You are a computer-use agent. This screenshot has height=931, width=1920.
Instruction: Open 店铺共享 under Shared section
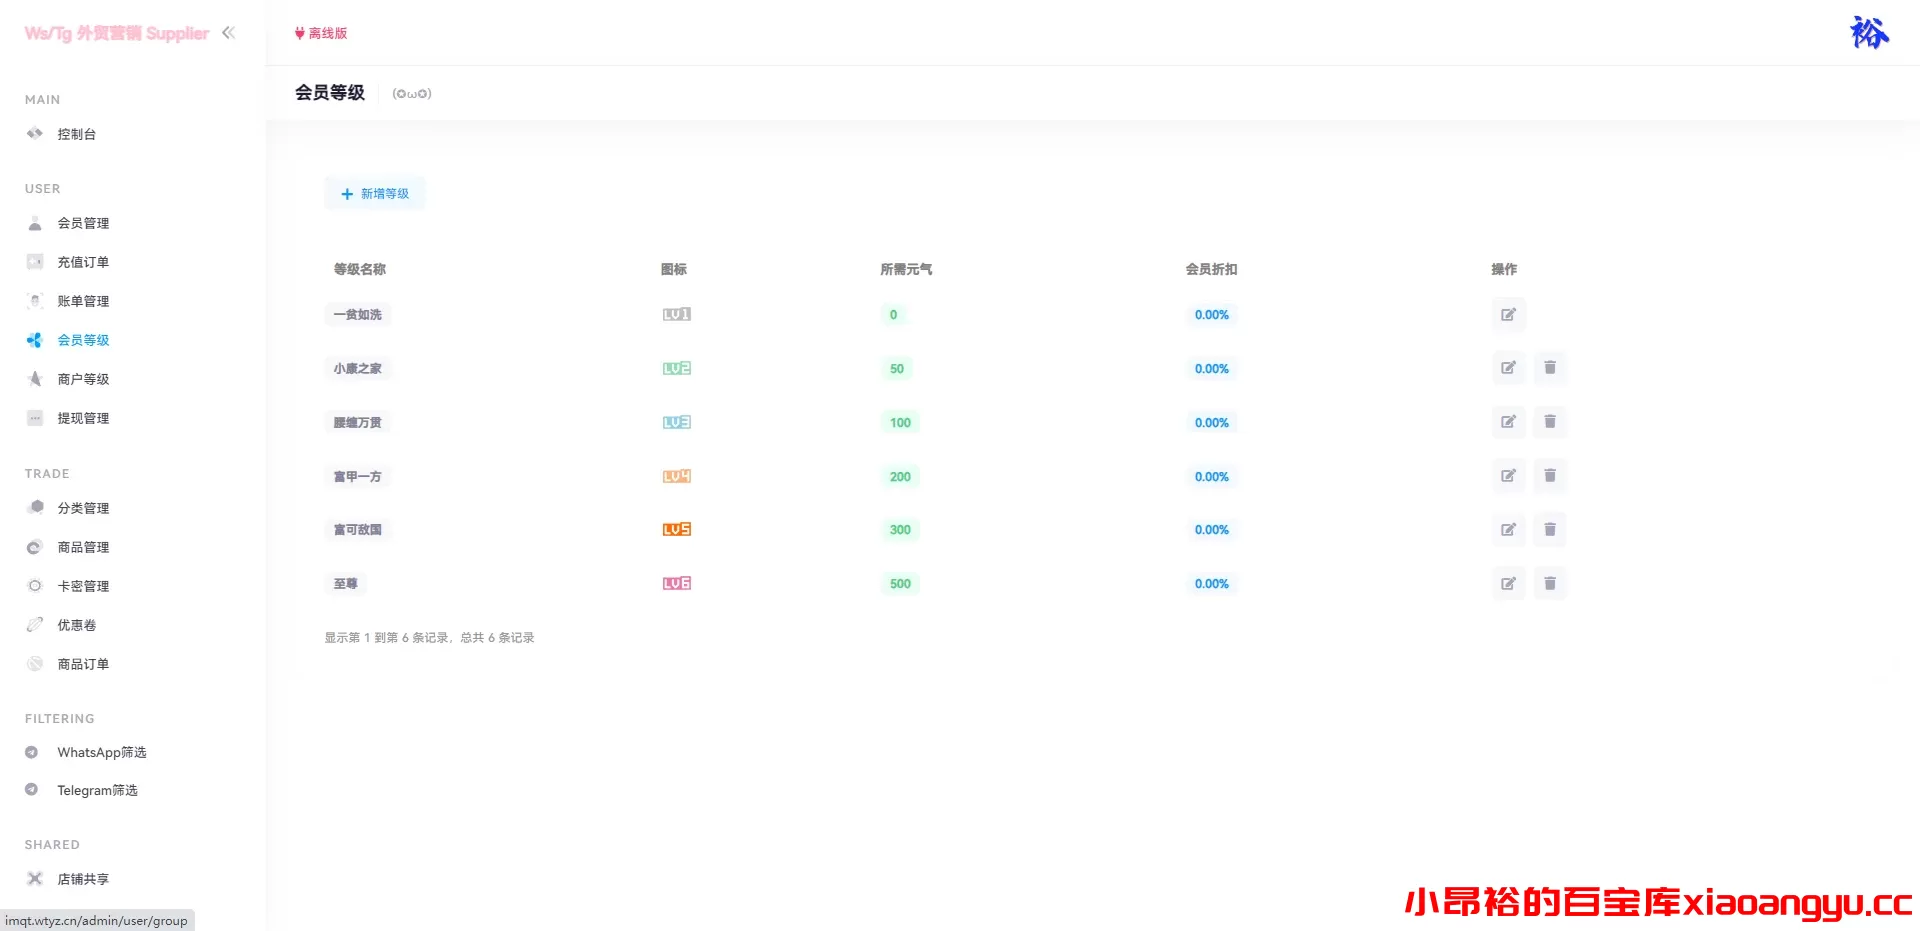(x=83, y=879)
